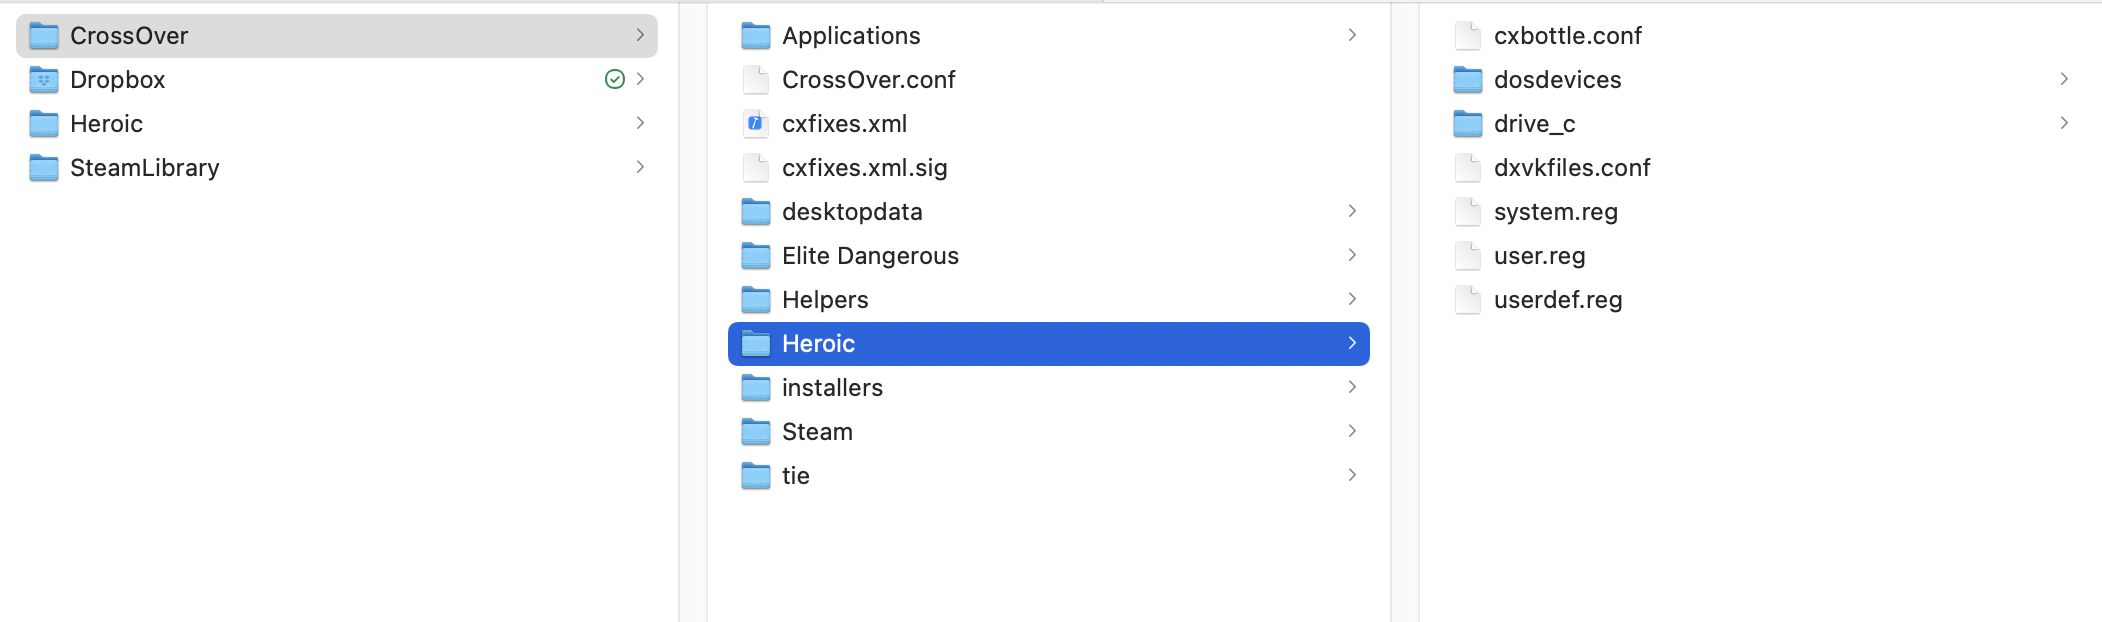Expand Helpers folder chevron
The image size is (2102, 622).
point(1352,299)
